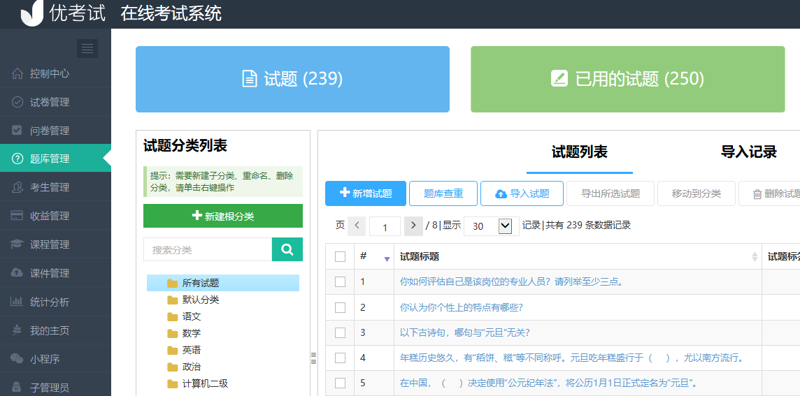Check the checkbox for question row 4
This screenshot has height=396, width=800.
coord(340,358)
